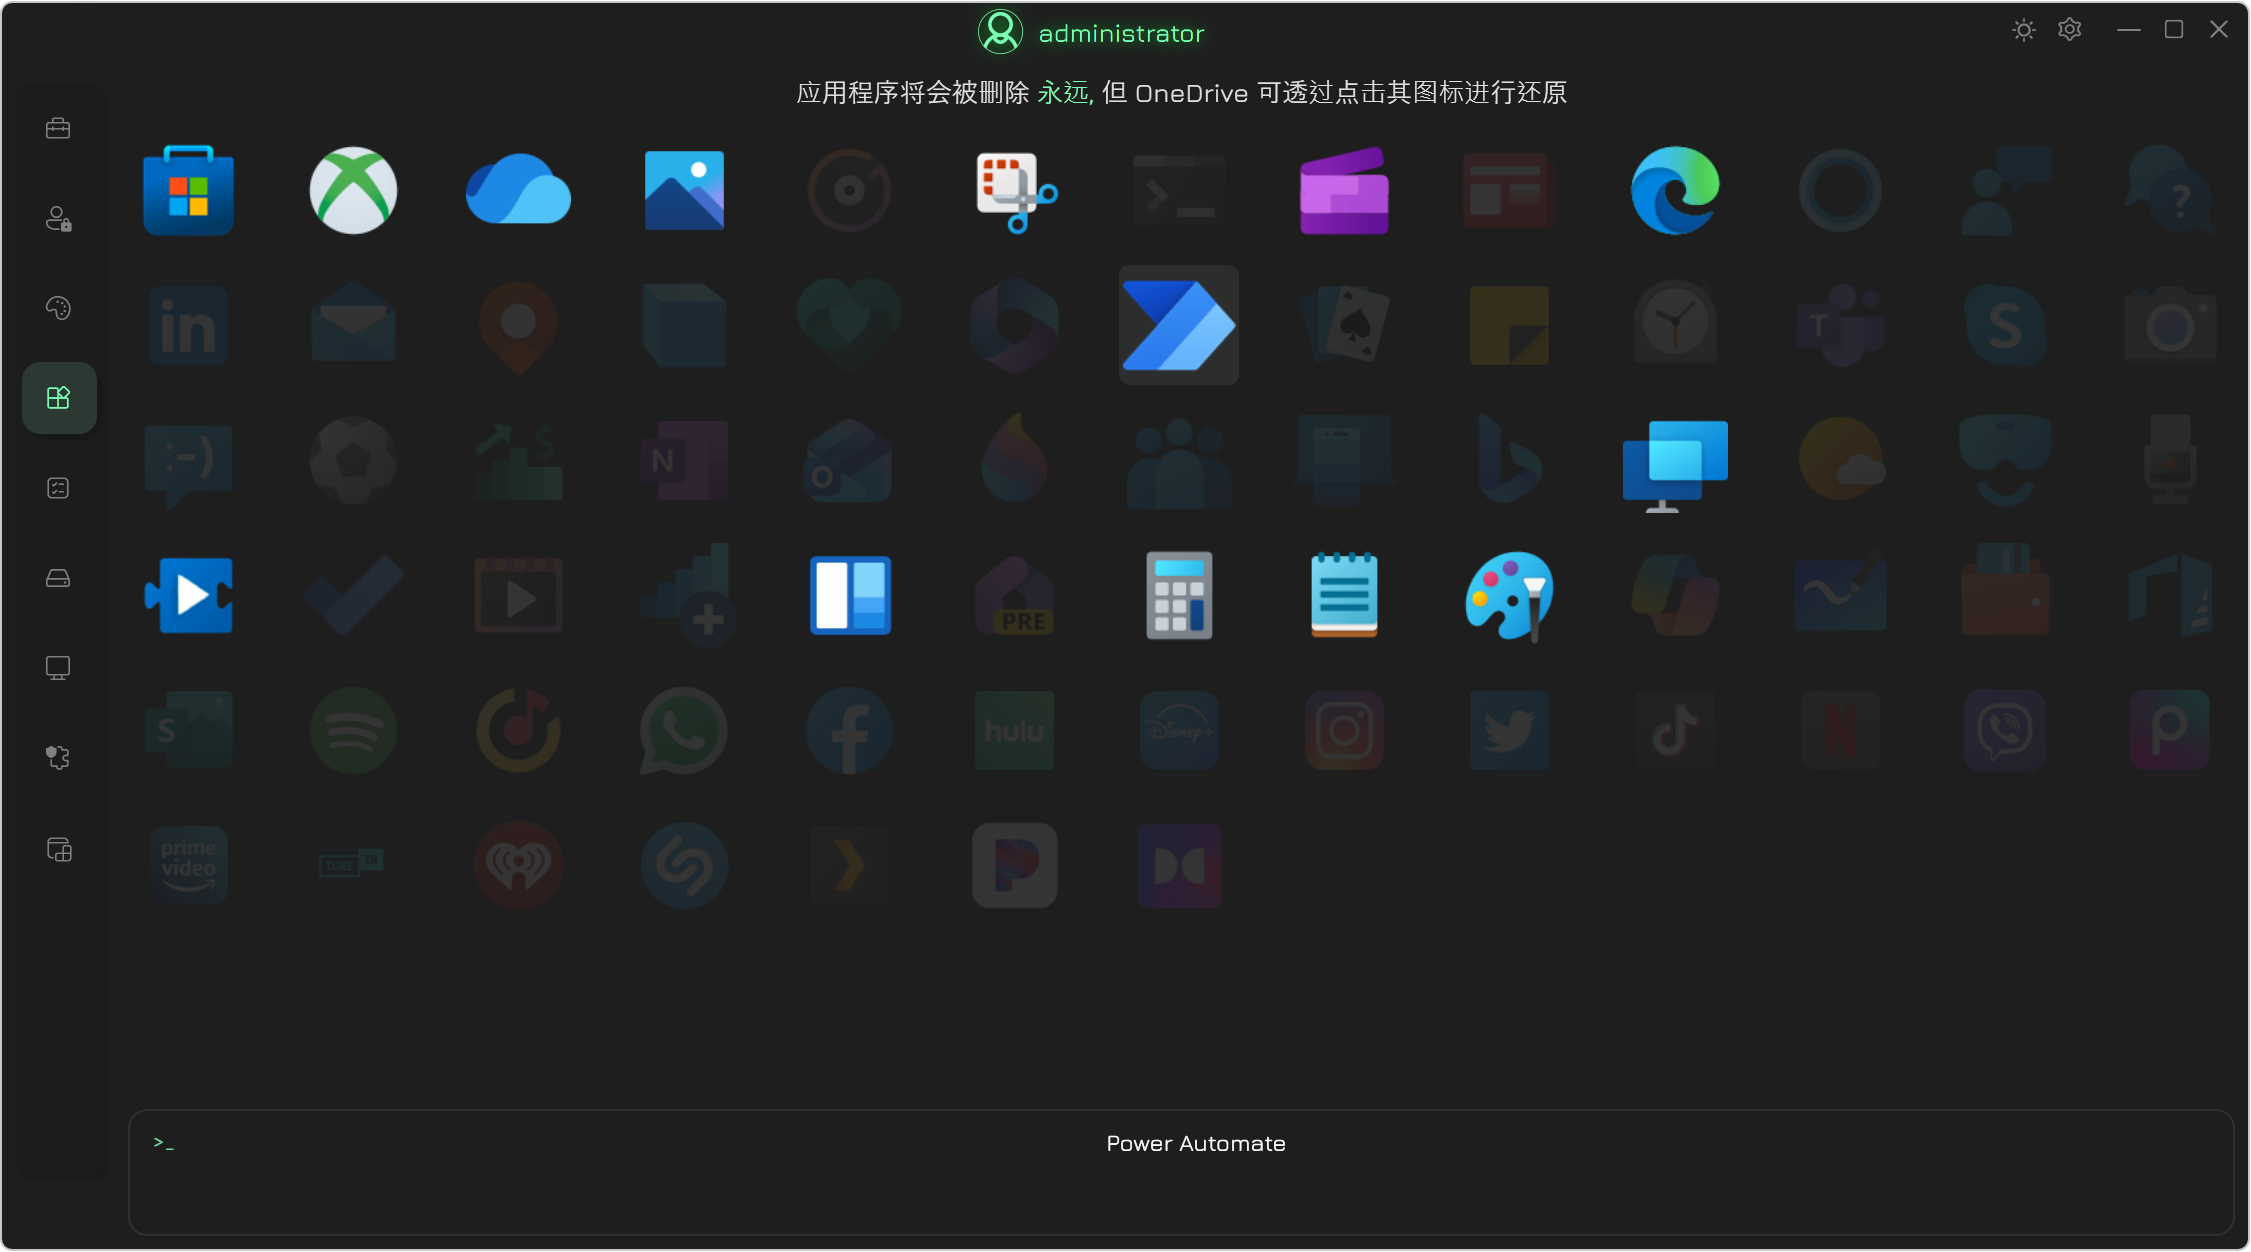Open the checklist sidebar tab
Viewport: 2251px width, 1252px height.
(58, 488)
